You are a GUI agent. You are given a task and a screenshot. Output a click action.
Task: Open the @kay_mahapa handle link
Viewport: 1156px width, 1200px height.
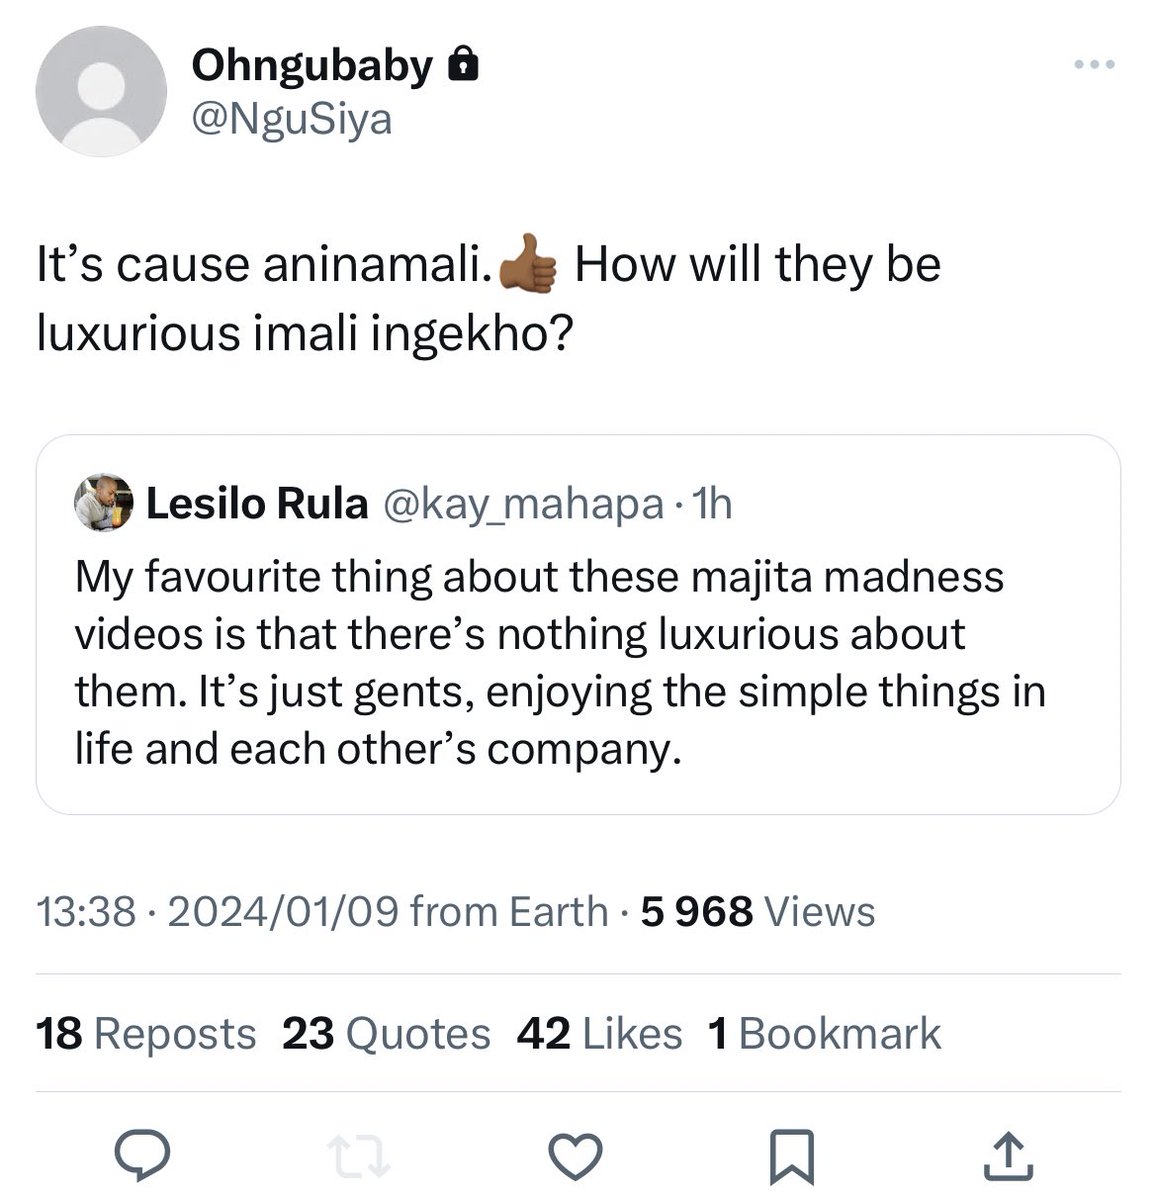[522, 505]
